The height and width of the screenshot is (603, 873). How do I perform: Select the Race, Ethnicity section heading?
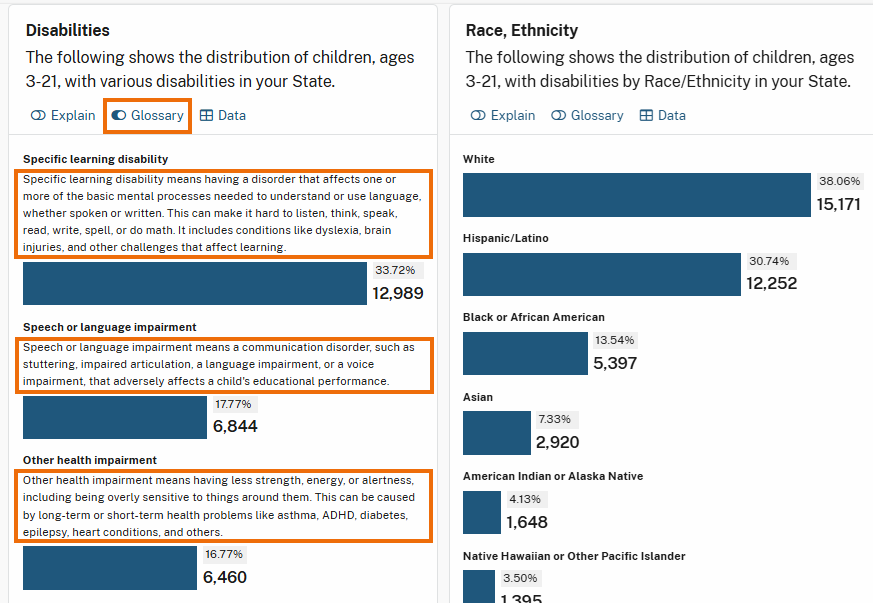click(x=520, y=30)
